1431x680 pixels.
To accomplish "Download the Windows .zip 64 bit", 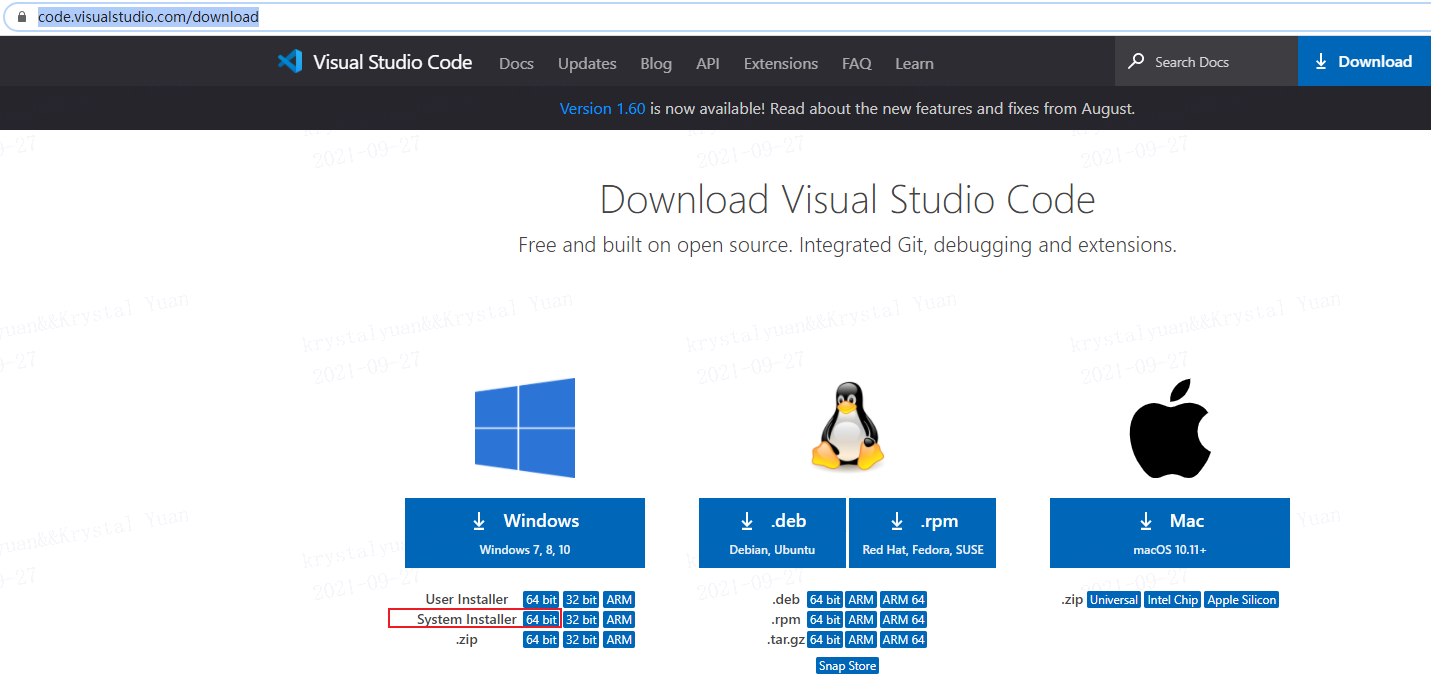I will [x=541, y=640].
